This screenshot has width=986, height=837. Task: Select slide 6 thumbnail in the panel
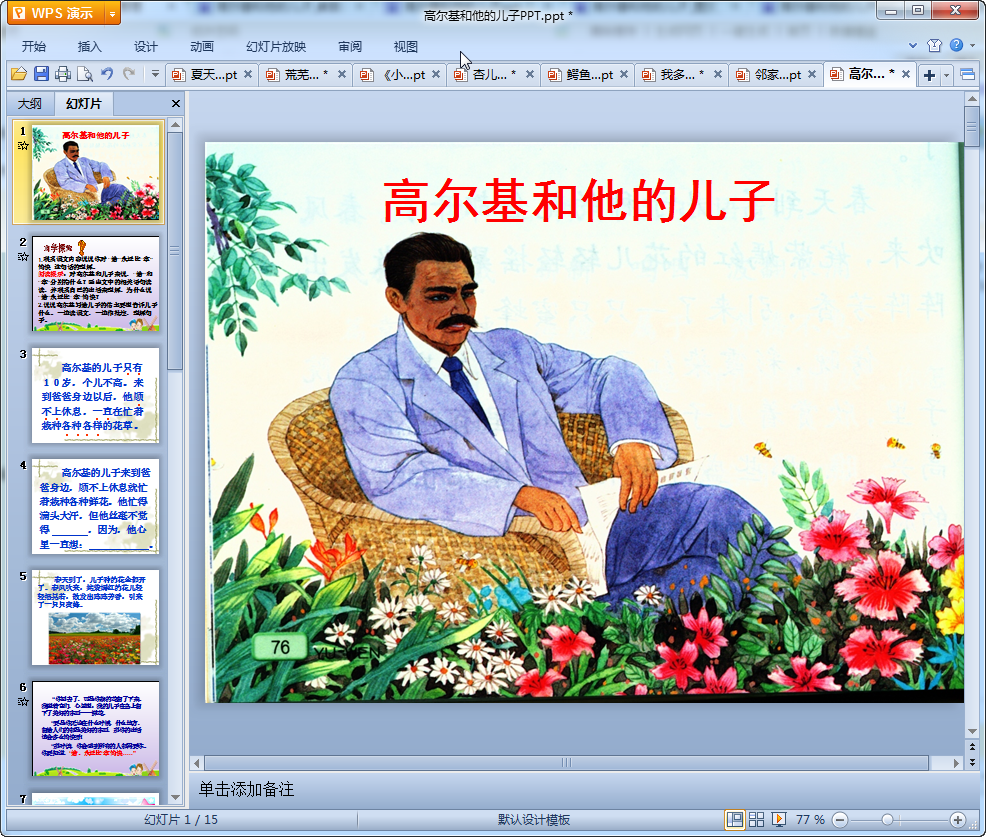[96, 729]
